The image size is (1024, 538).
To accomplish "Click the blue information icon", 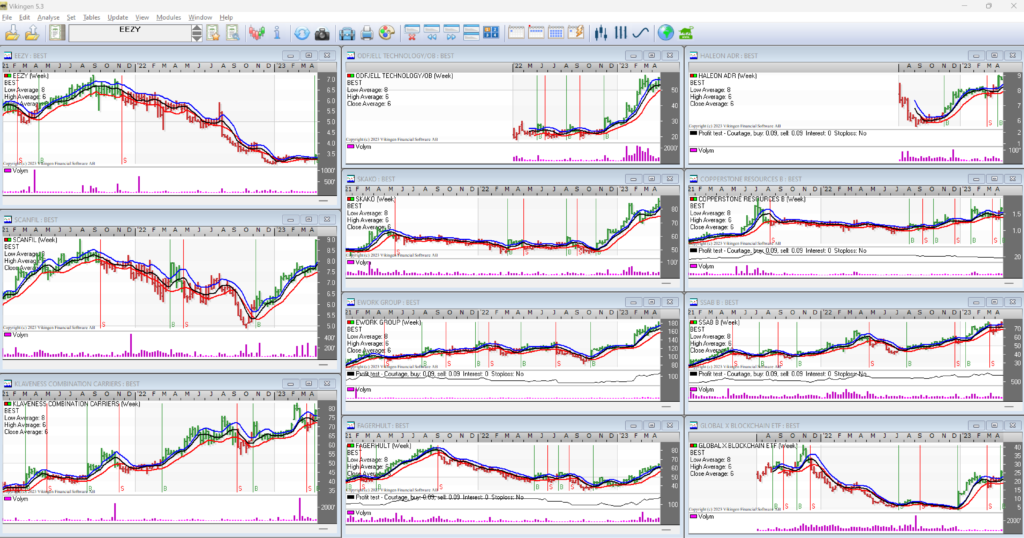I will coord(277,33).
